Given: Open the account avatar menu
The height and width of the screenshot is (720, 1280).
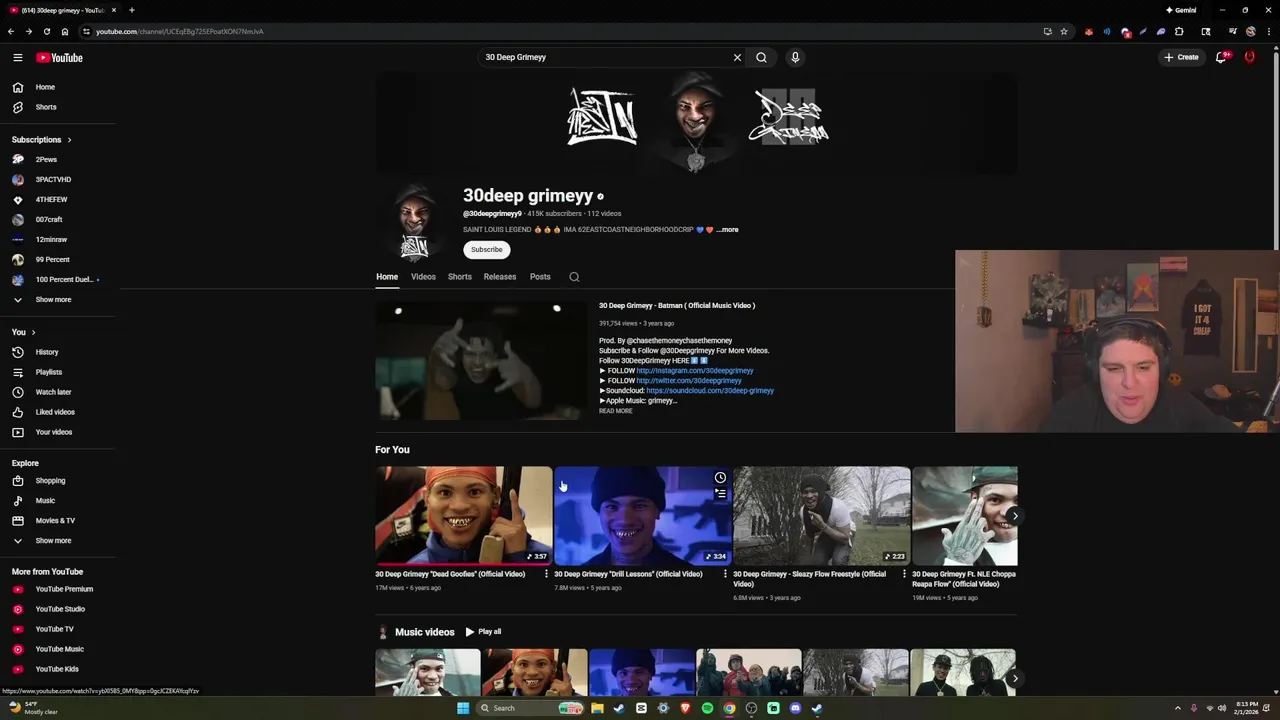Looking at the screenshot, I should click(1249, 57).
